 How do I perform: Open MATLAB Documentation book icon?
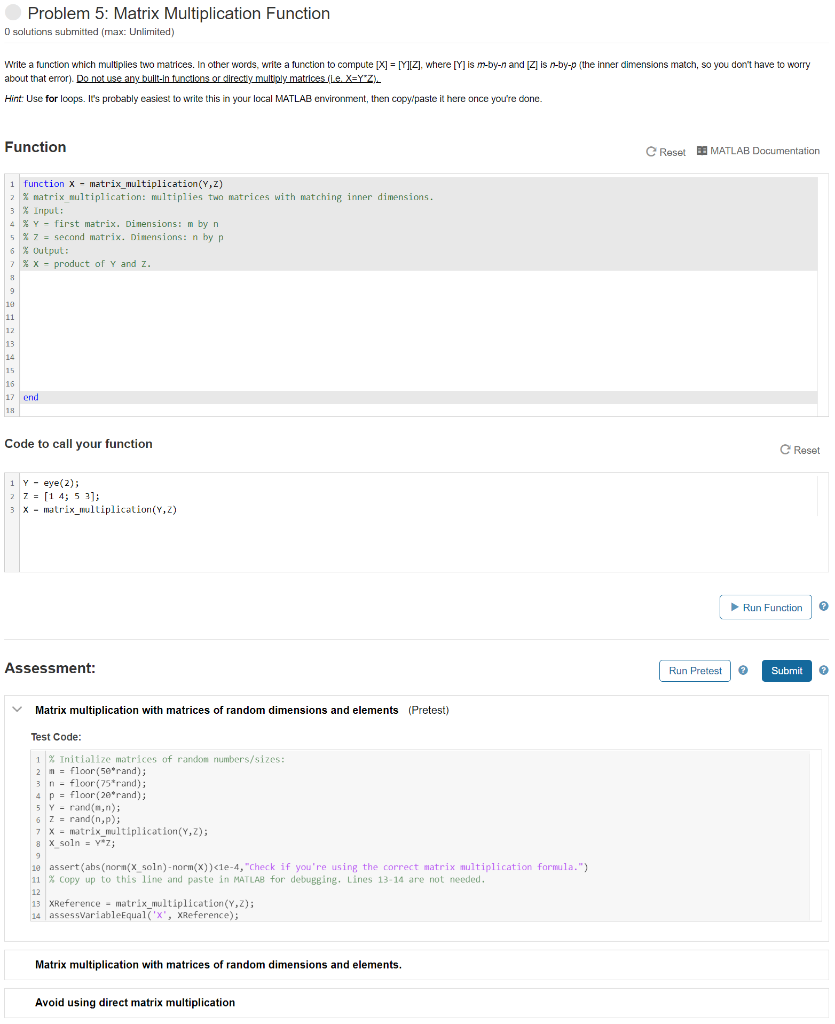pyautogui.click(x=702, y=151)
